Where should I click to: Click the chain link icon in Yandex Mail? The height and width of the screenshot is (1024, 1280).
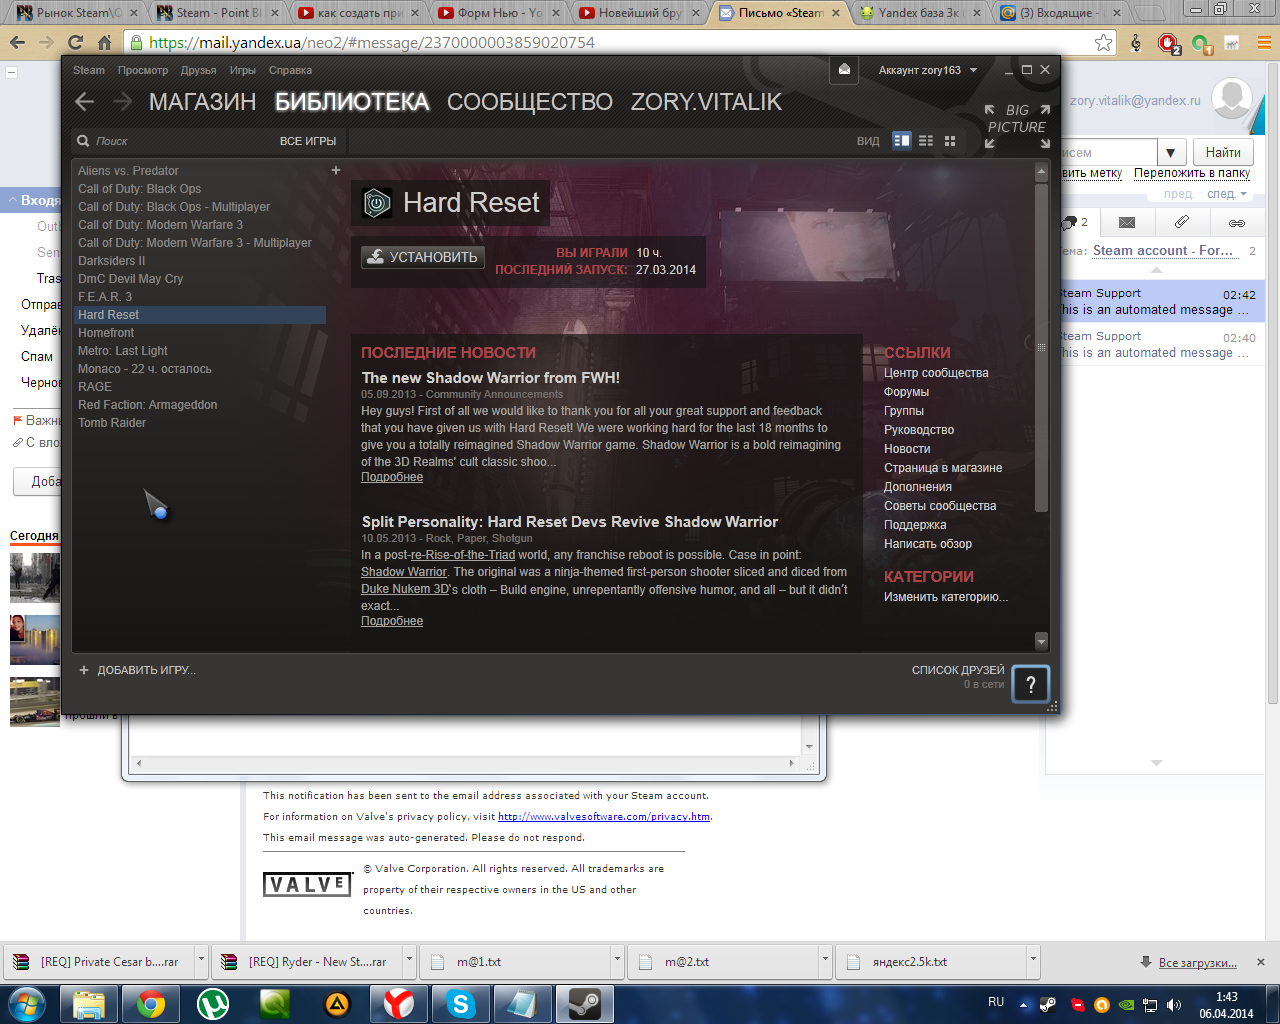pos(1237,223)
